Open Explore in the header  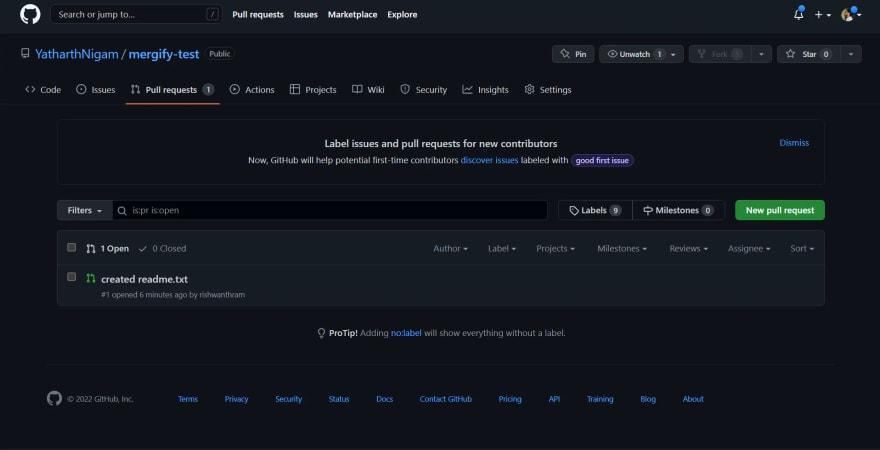pos(402,15)
